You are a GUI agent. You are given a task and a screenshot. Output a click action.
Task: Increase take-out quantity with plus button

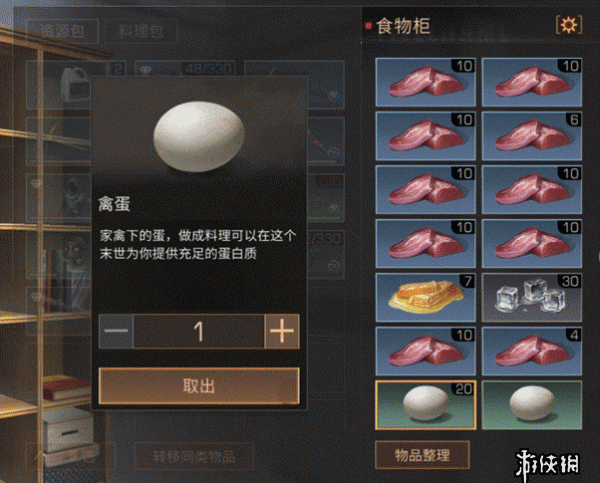pos(282,331)
